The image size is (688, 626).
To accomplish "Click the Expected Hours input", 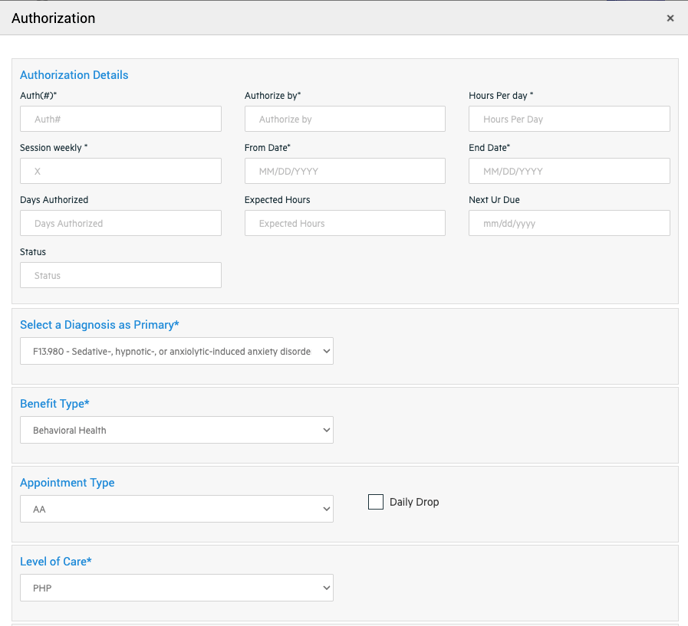I will point(345,223).
